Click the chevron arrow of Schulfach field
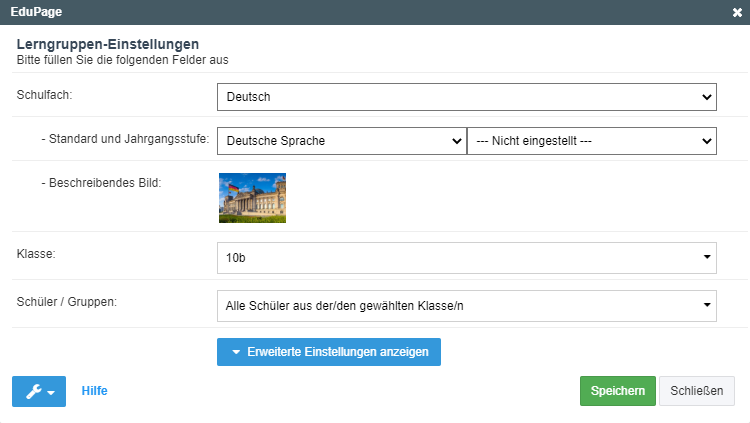 pos(706,97)
